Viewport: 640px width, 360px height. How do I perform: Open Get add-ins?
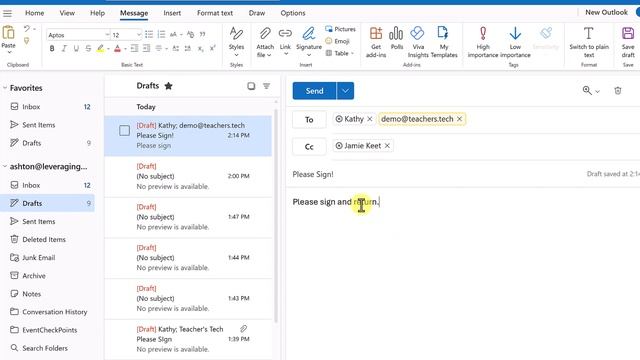coord(376,42)
